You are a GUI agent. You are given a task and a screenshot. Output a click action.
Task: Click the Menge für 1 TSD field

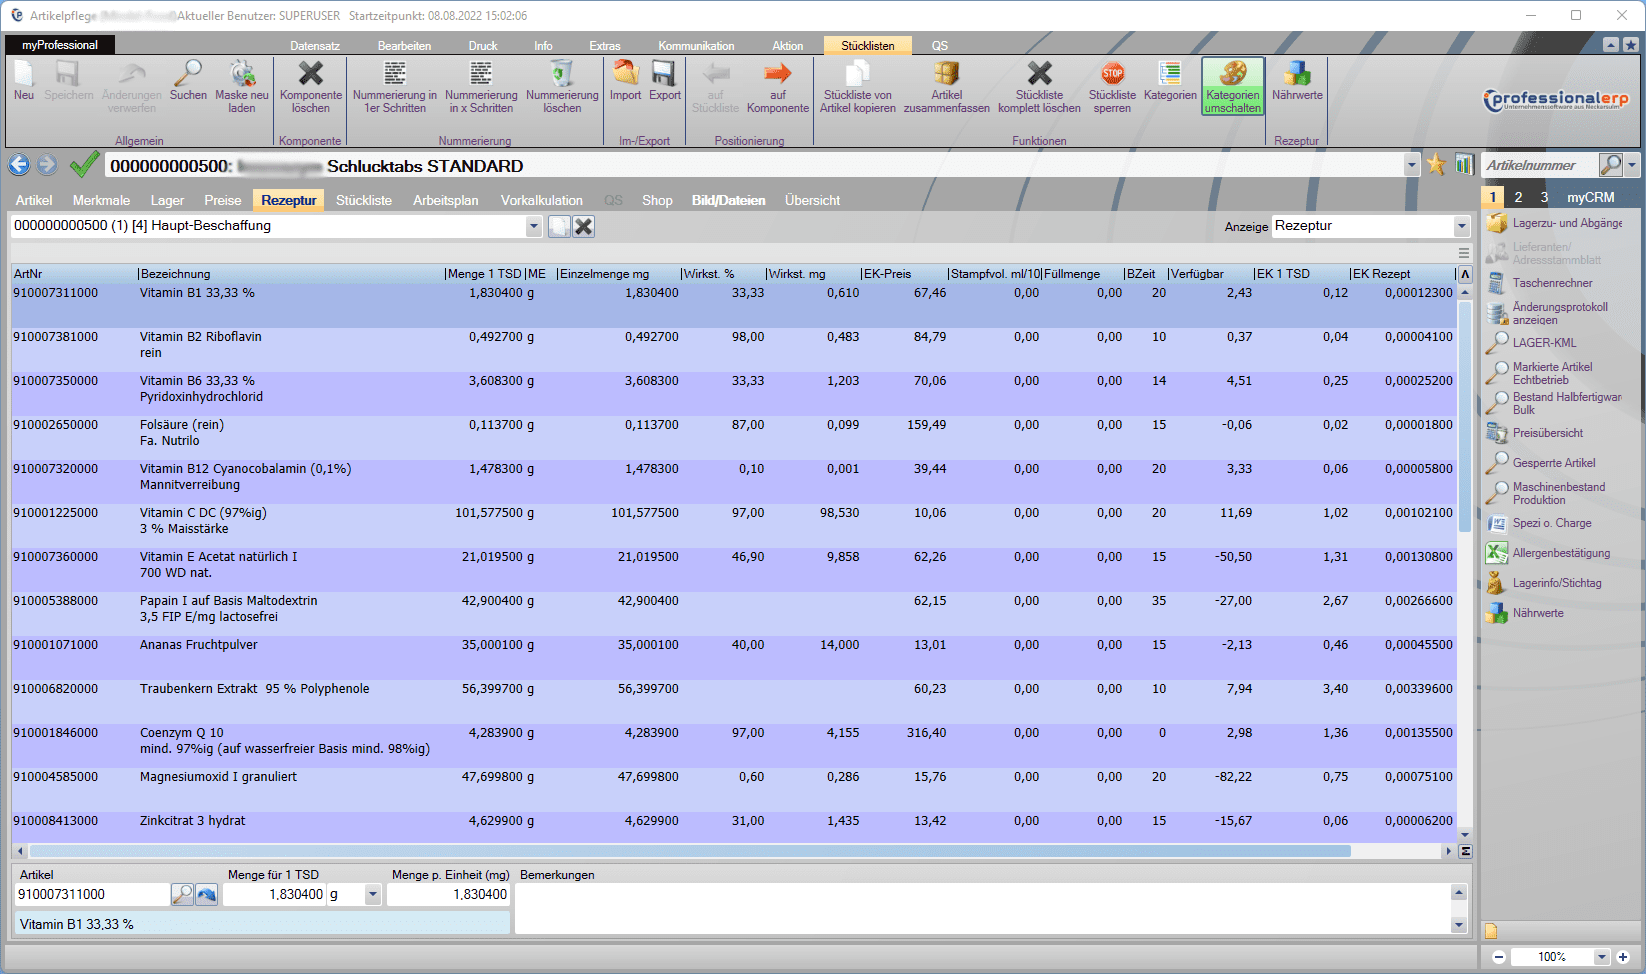coord(275,895)
